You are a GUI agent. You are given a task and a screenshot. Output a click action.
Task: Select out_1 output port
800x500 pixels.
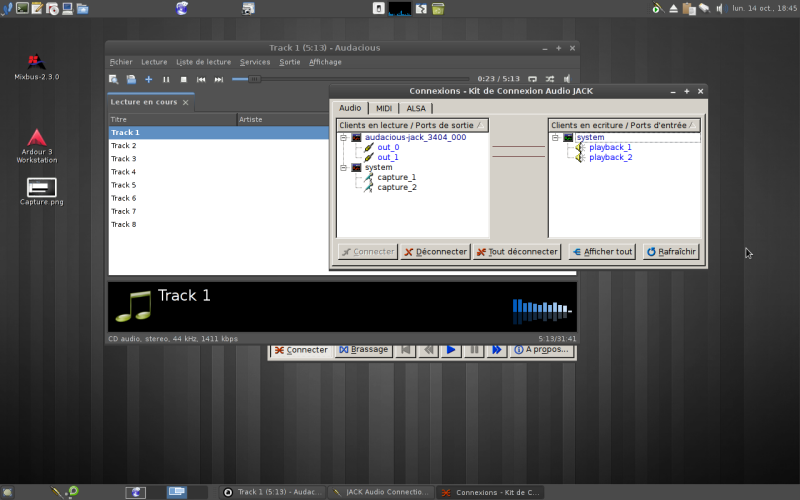(x=388, y=158)
